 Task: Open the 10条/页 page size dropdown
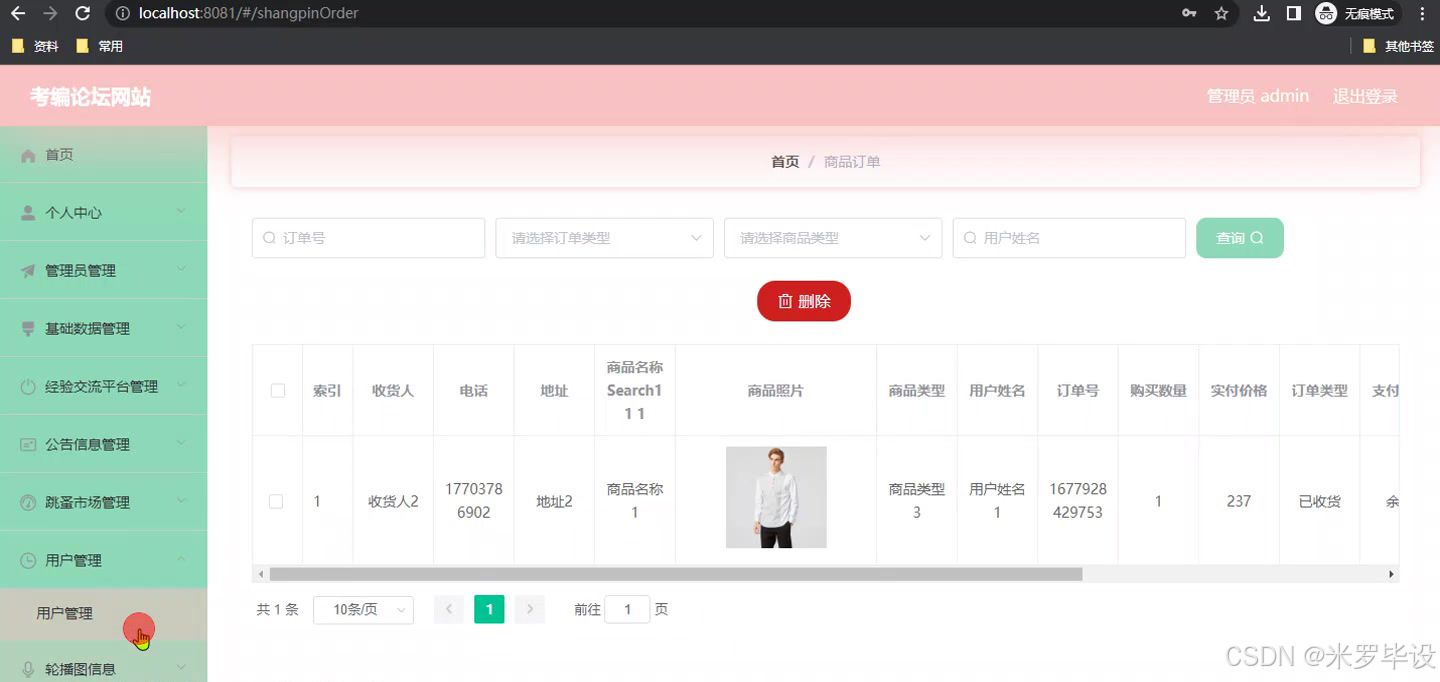point(363,609)
